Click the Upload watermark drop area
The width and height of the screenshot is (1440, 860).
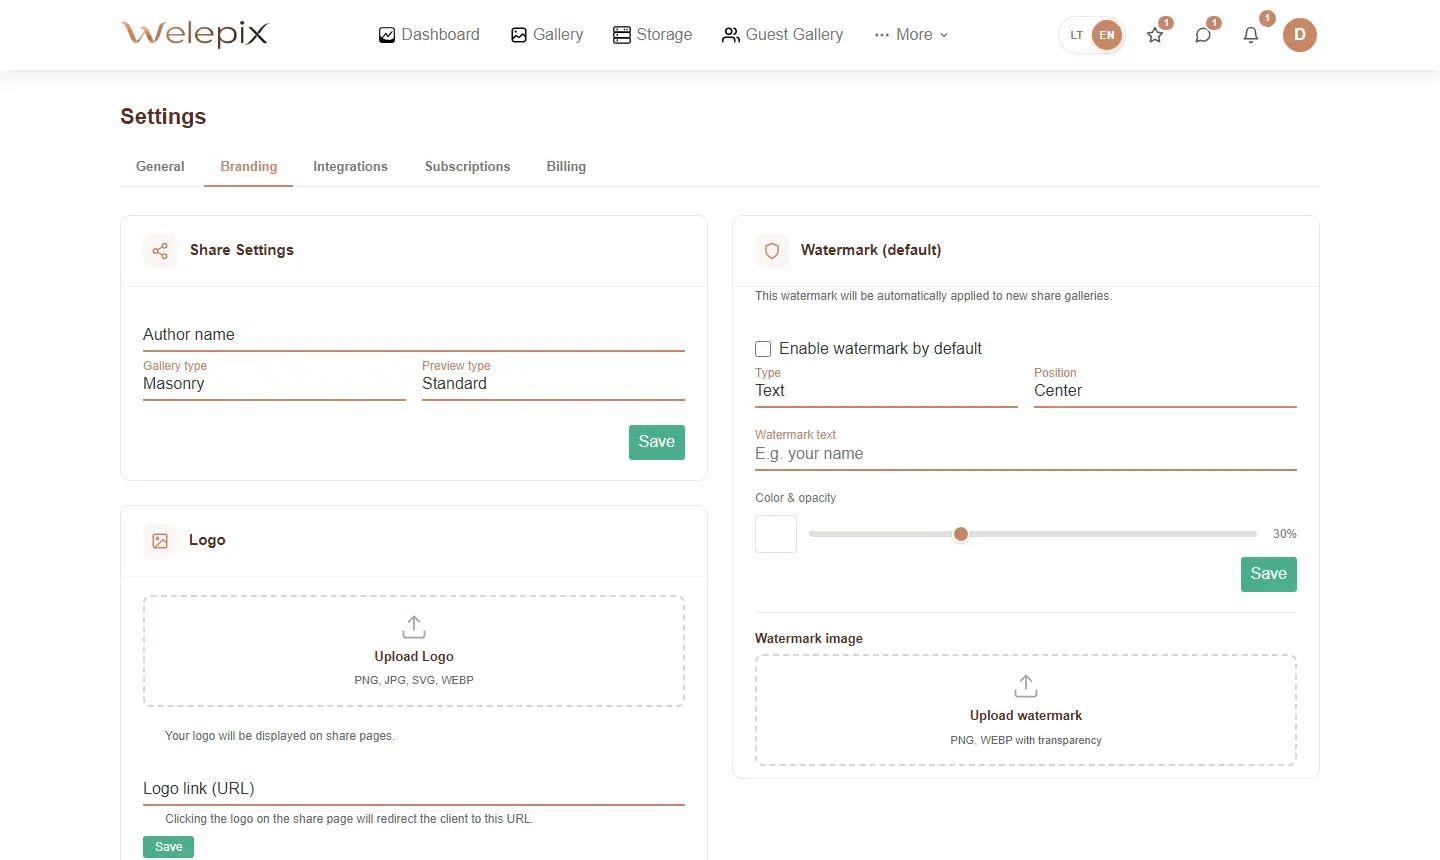click(x=1026, y=710)
